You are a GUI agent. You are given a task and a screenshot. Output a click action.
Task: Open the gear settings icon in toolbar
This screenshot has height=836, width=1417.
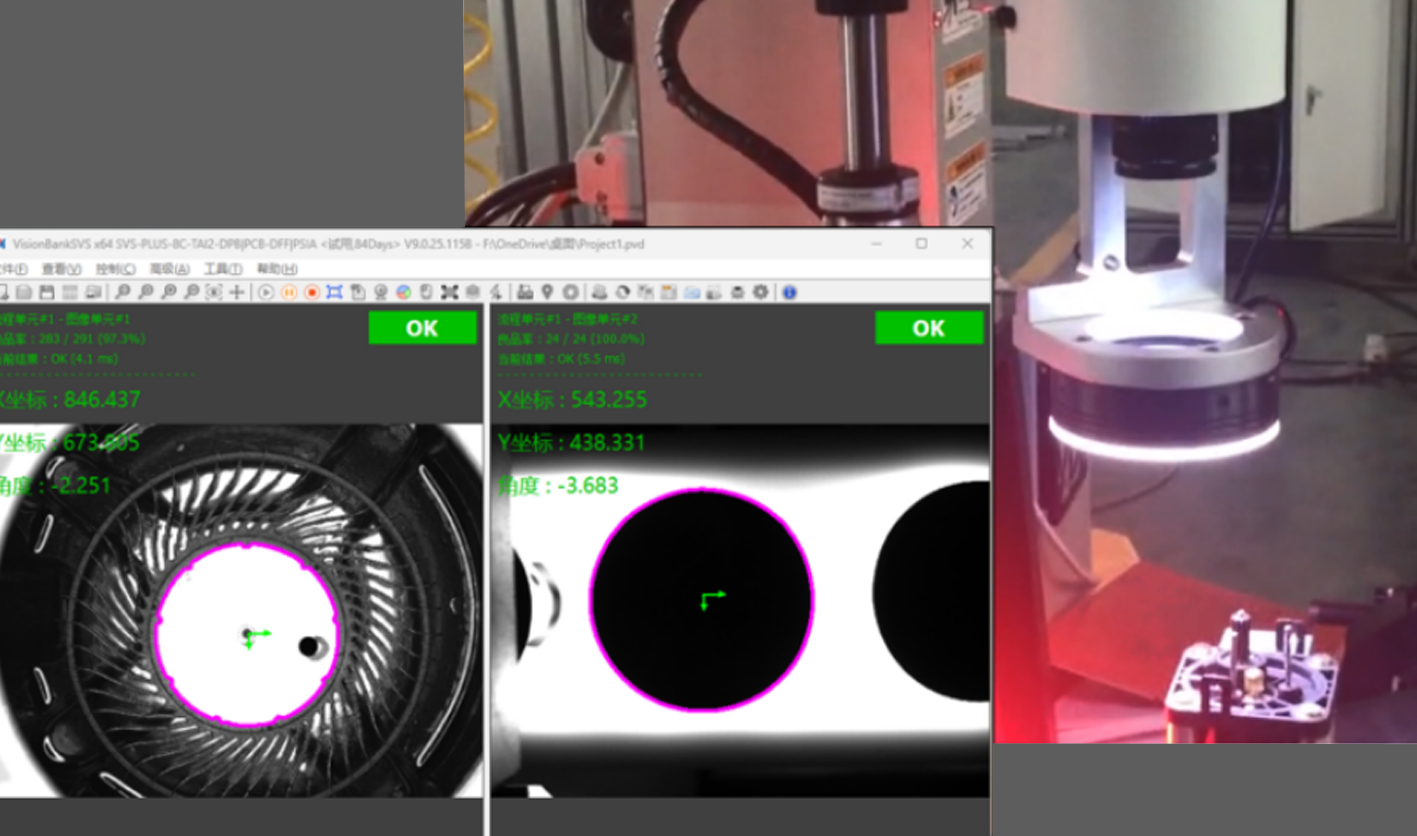(x=761, y=292)
